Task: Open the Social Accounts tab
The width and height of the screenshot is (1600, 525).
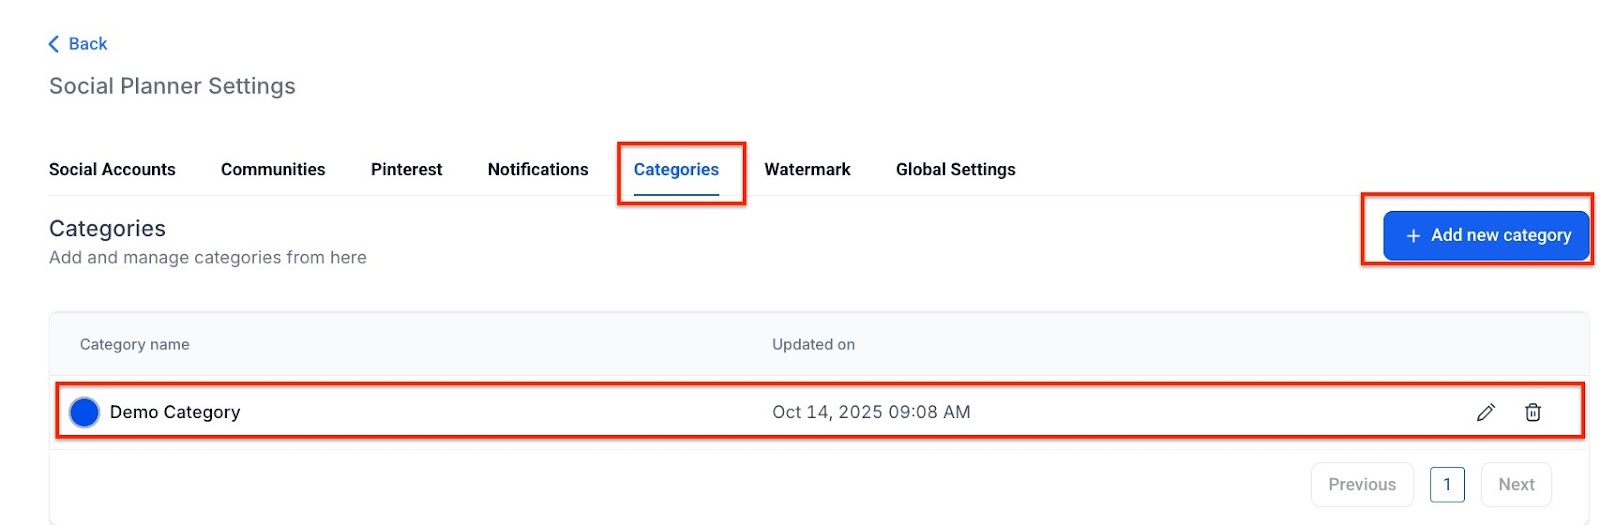Action: coord(112,170)
